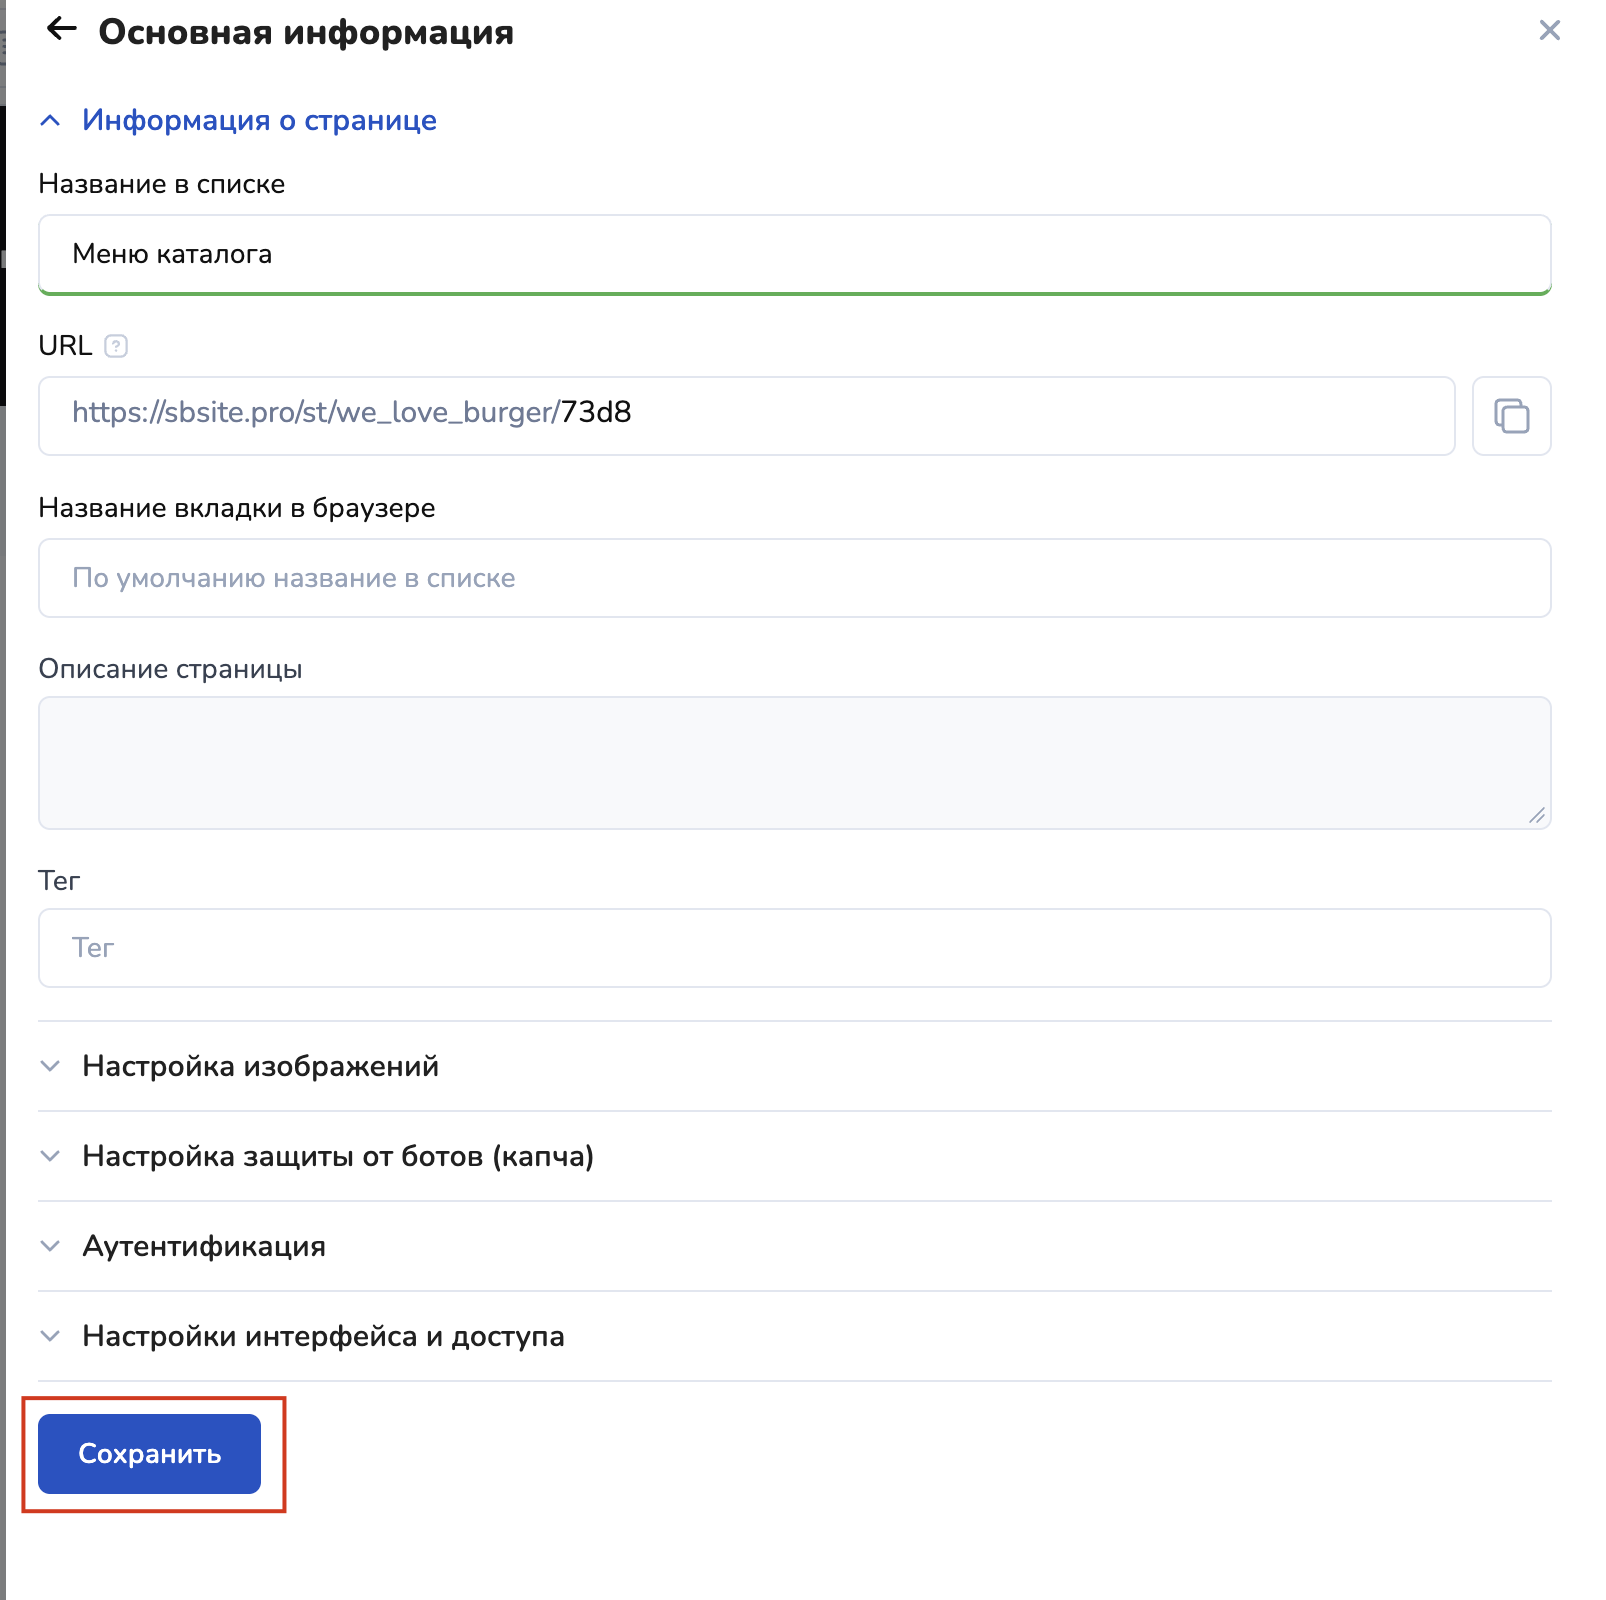This screenshot has width=1606, height=1600.
Task: Expand 'Настройки интерфейса и доступа' chevron
Action: pos(50,1336)
